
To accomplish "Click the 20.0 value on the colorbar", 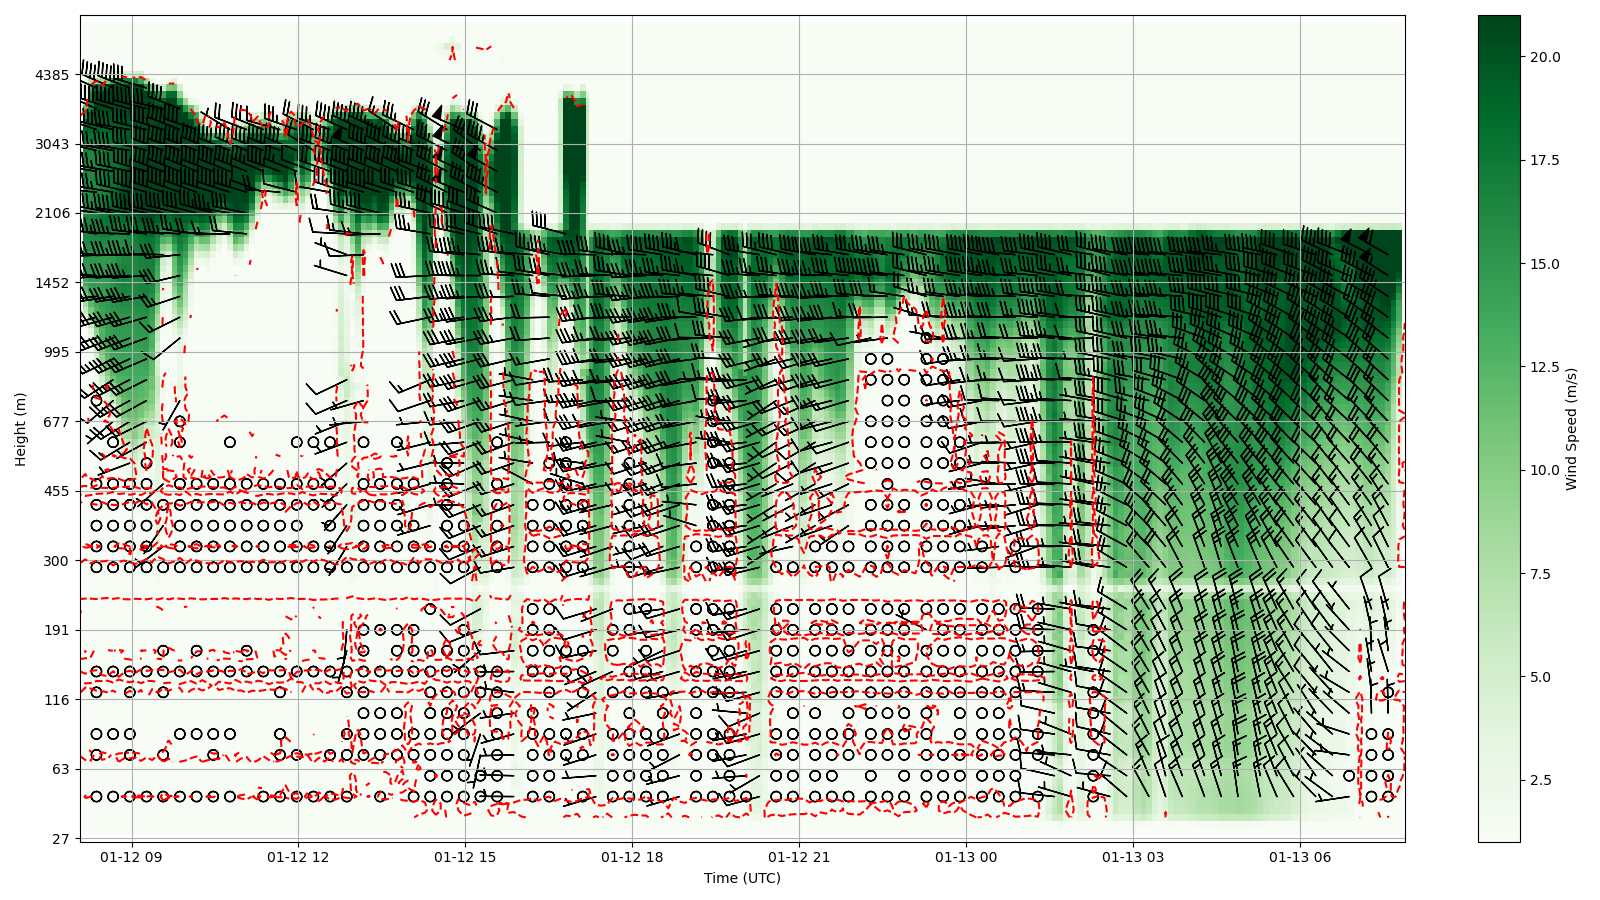I will 1544,57.
